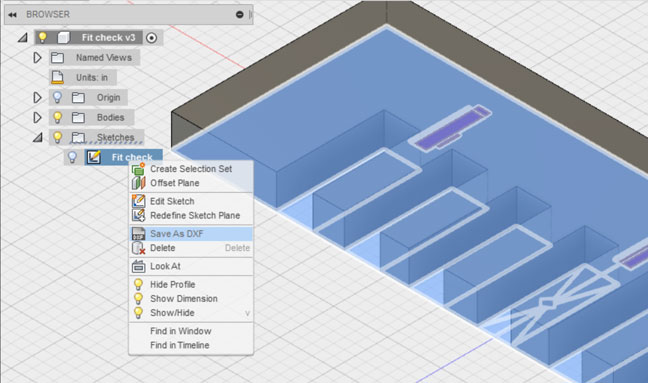Click the Look At camera icon
This screenshot has width=648, height=383.
138,266
